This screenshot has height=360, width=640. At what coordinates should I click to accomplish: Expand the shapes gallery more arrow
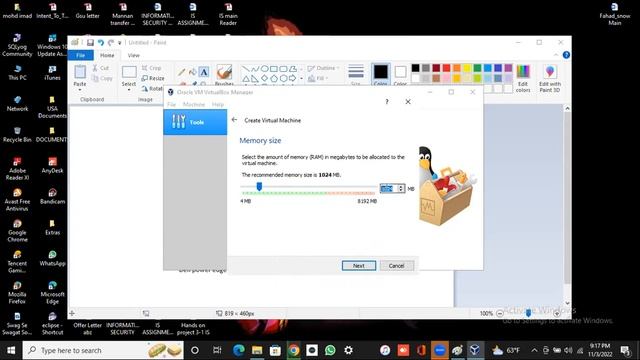[x=301, y=79]
